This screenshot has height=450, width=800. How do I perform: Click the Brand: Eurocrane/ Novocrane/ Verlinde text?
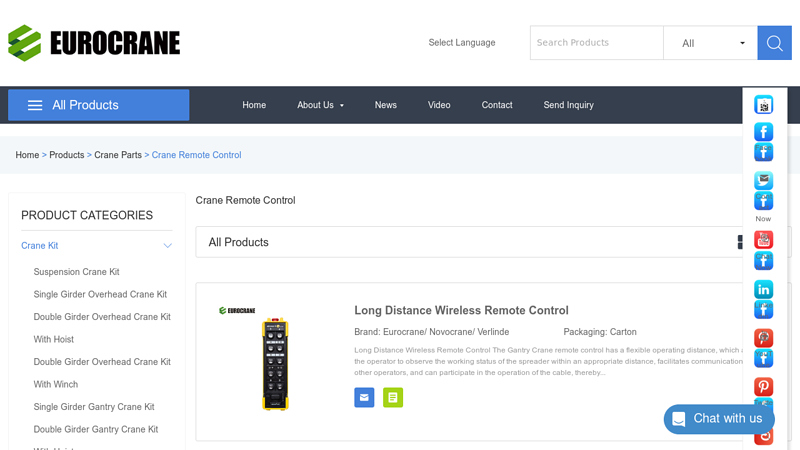point(432,332)
